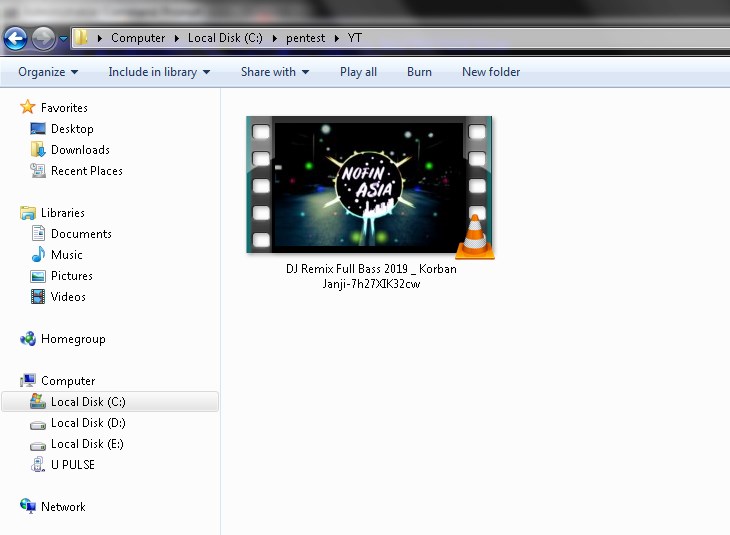Open Downloads from the navigation pane
This screenshot has width=730, height=535.
(x=80, y=149)
